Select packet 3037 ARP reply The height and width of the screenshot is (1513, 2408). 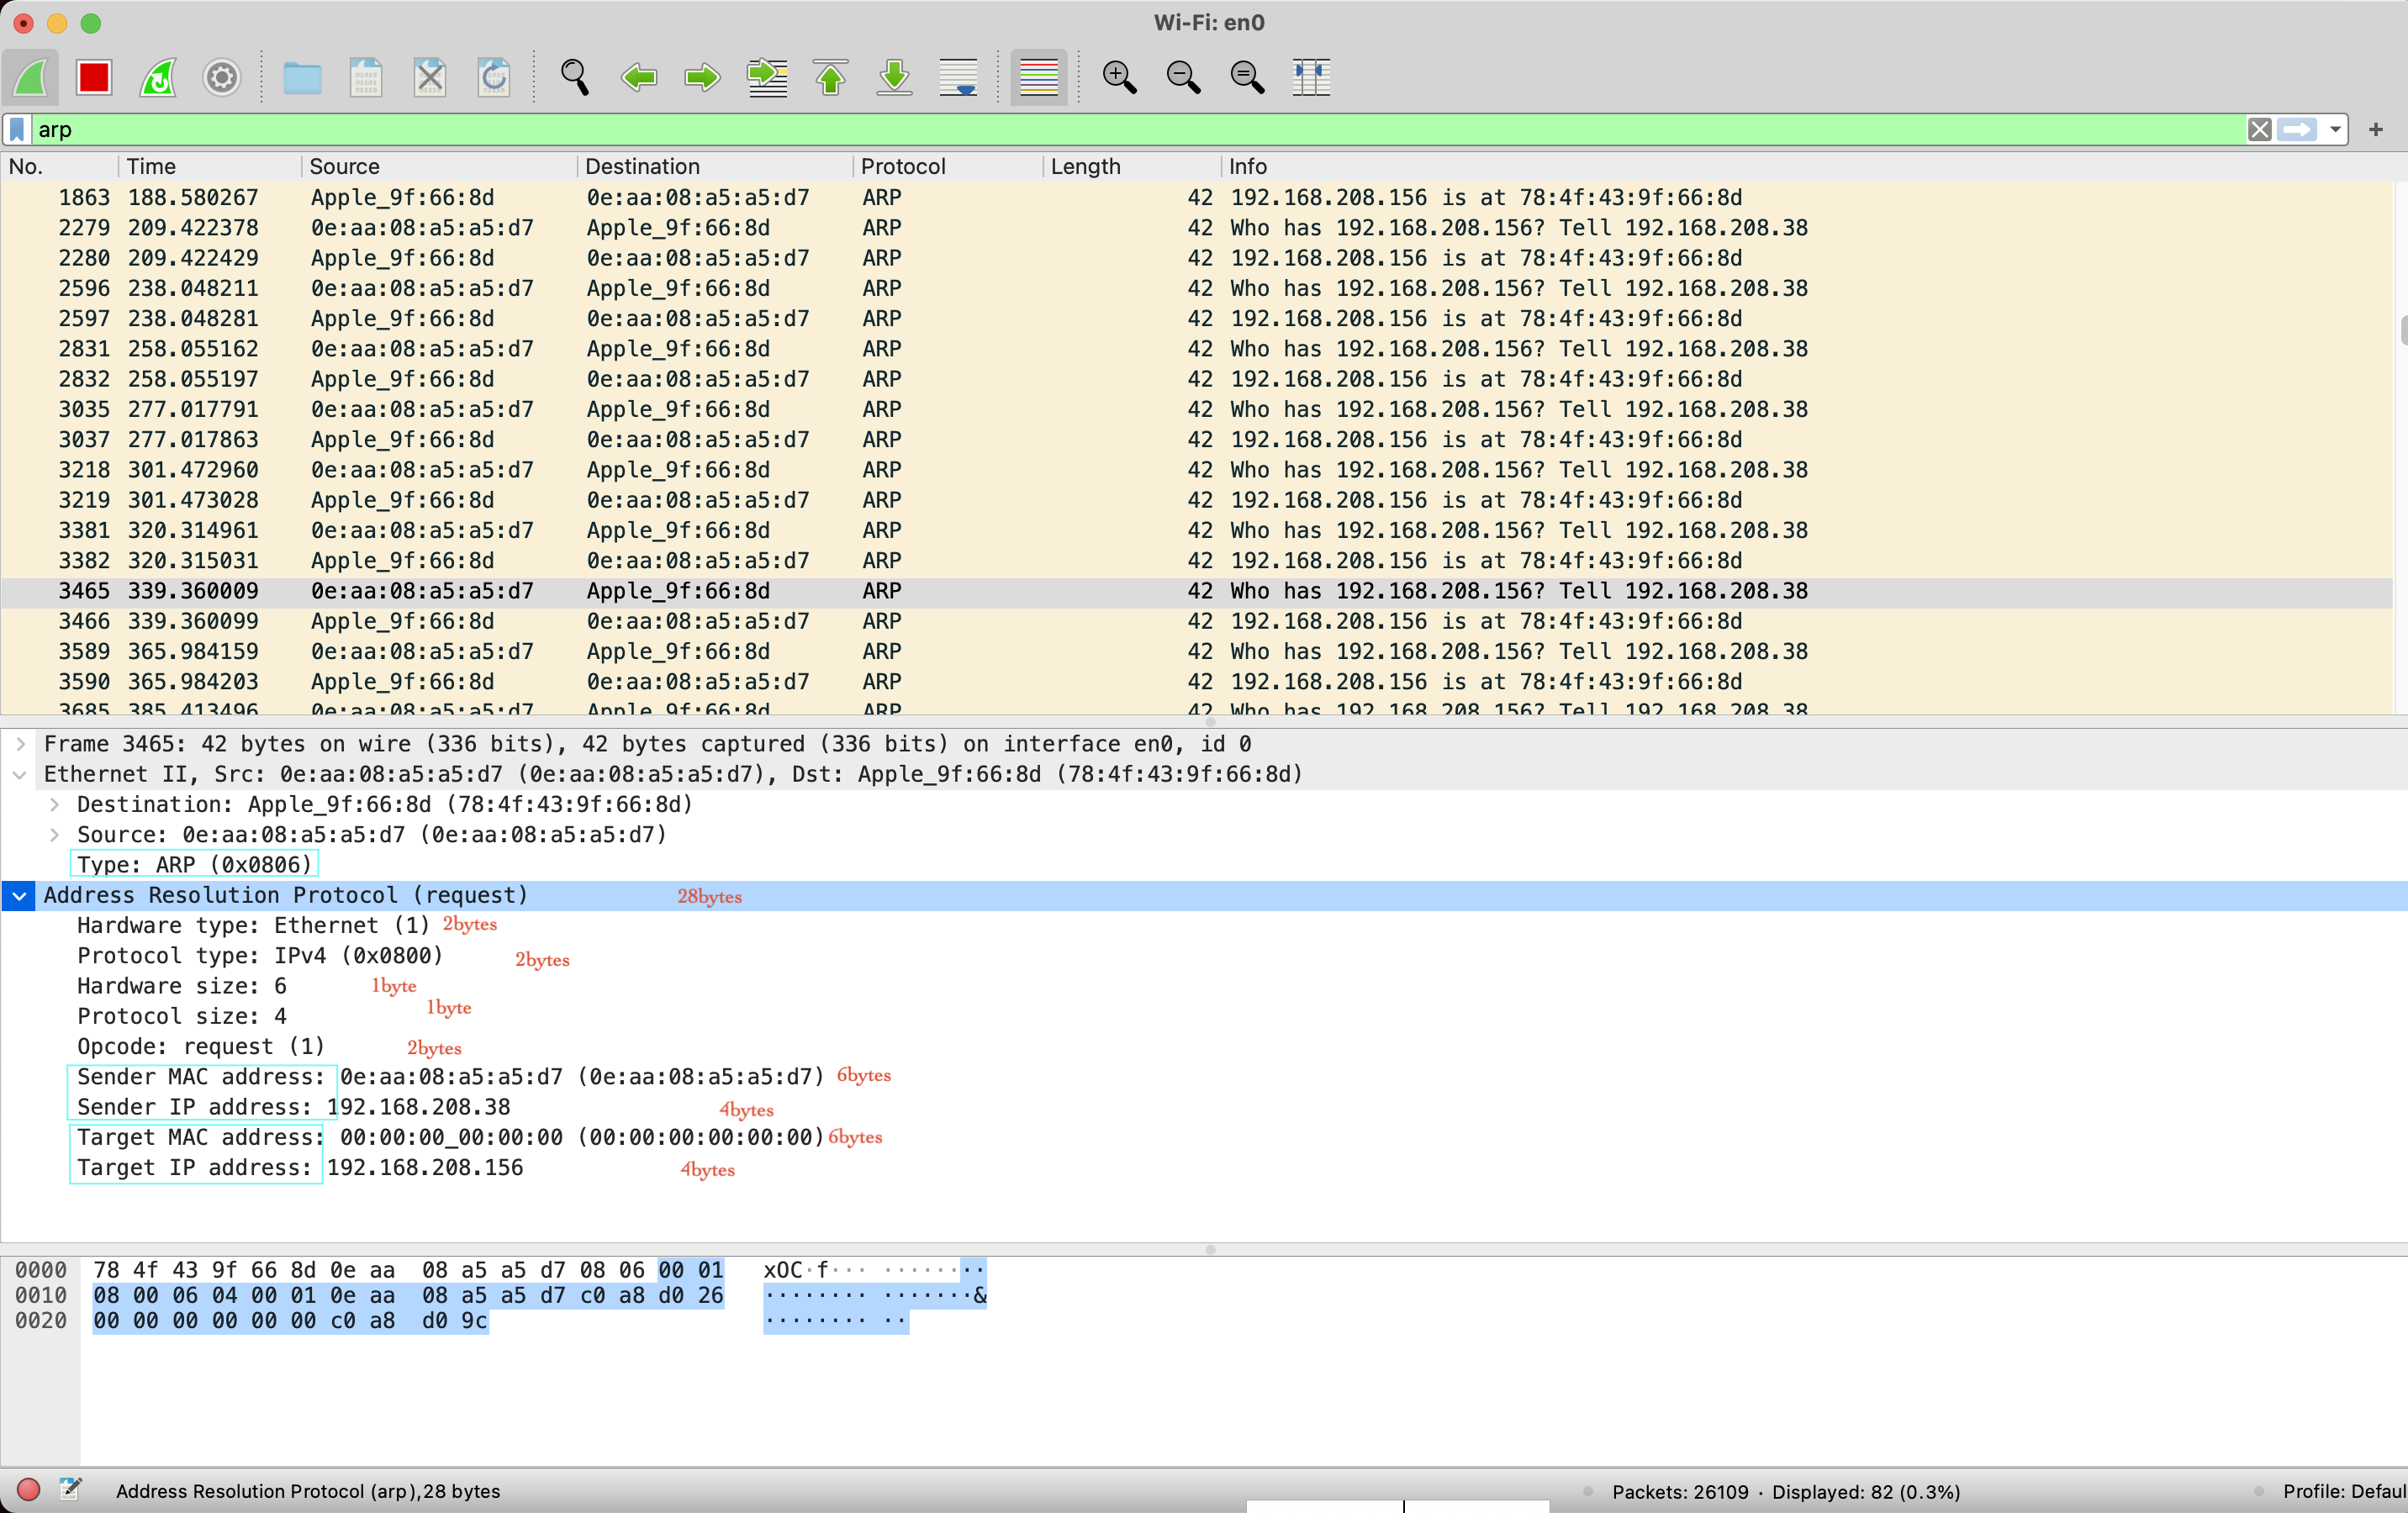(1198, 439)
